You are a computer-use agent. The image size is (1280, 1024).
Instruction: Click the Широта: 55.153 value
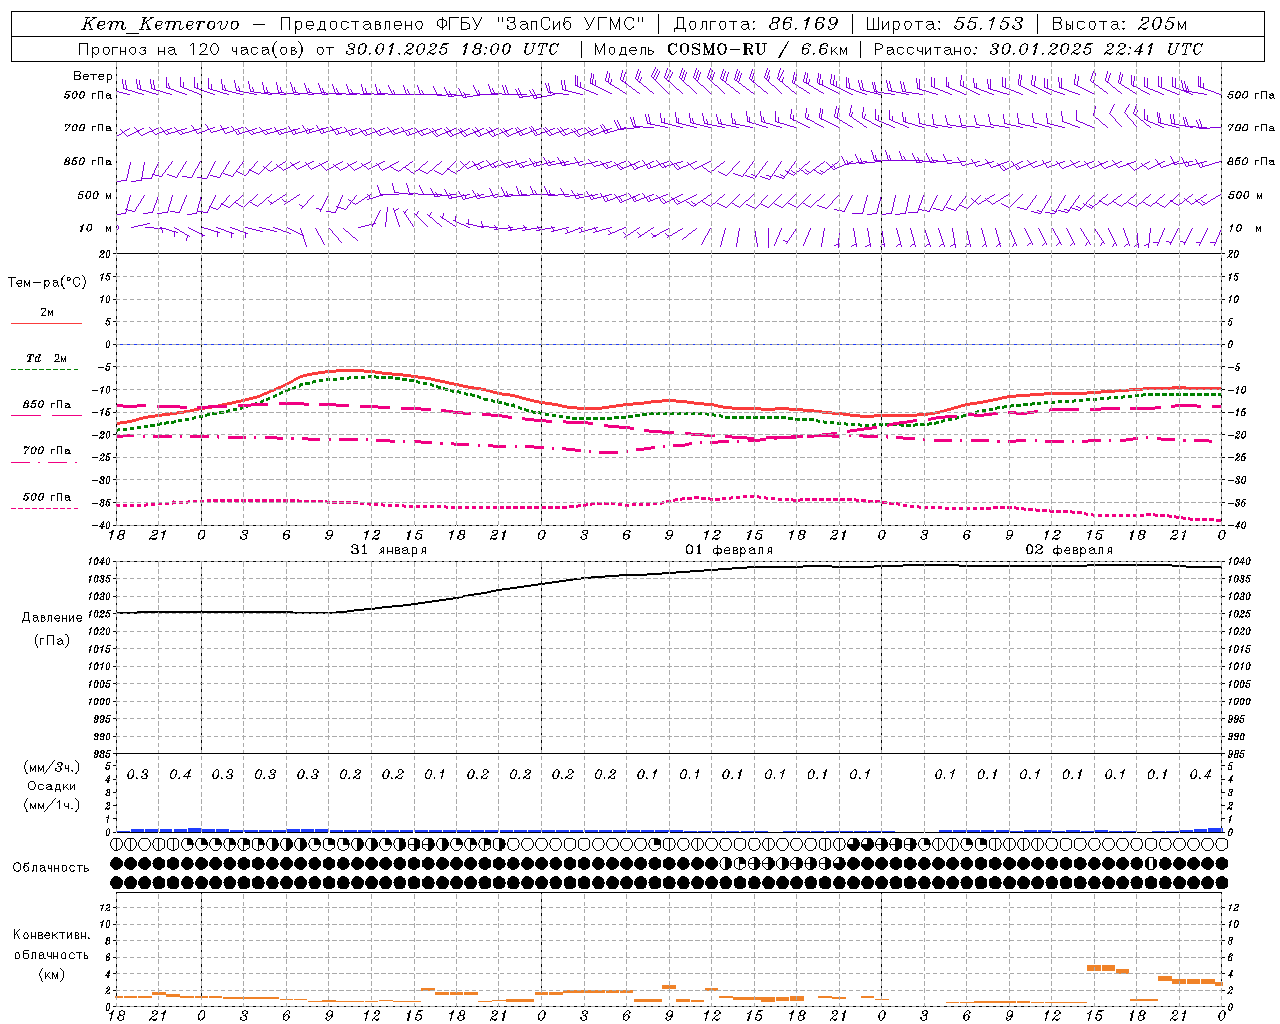(944, 24)
